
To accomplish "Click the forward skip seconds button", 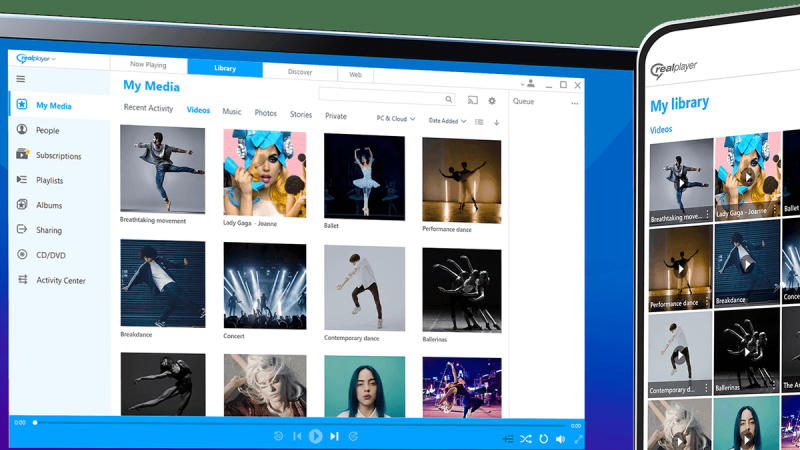I will point(353,436).
